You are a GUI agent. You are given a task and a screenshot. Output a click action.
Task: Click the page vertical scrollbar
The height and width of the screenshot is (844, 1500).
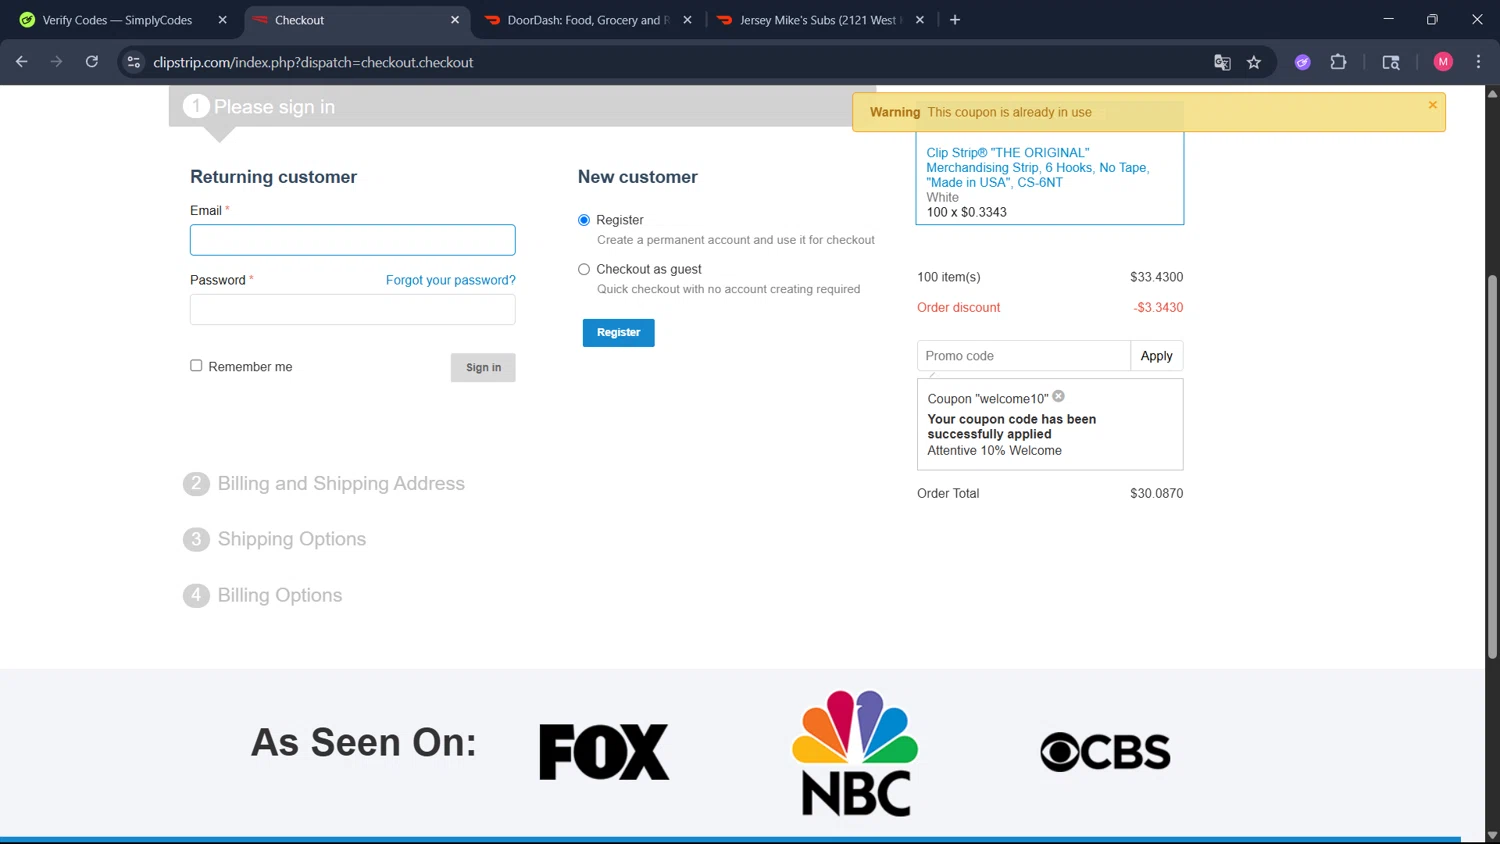(1492, 465)
